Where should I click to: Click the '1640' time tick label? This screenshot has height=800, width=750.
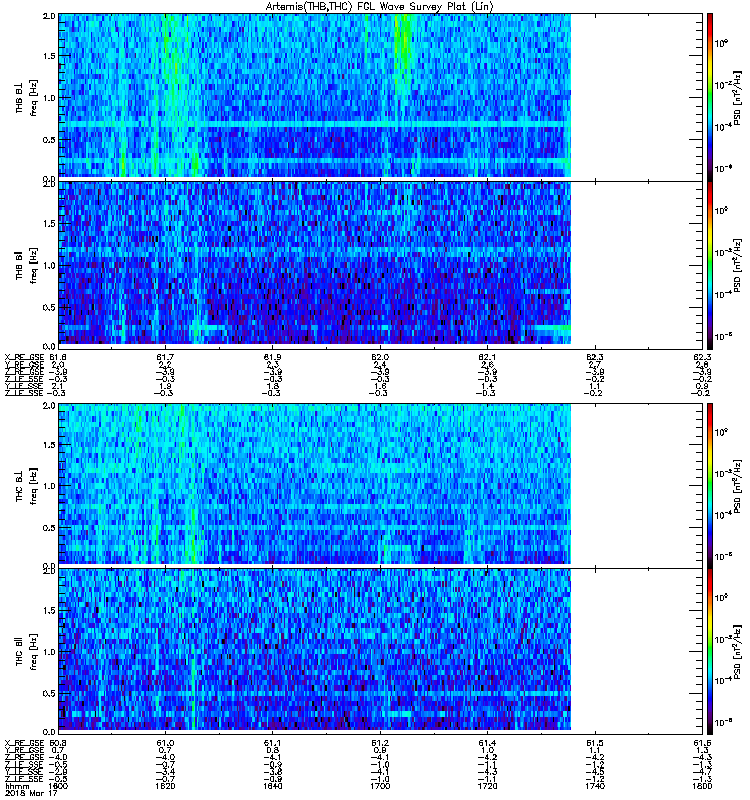pos(272,786)
